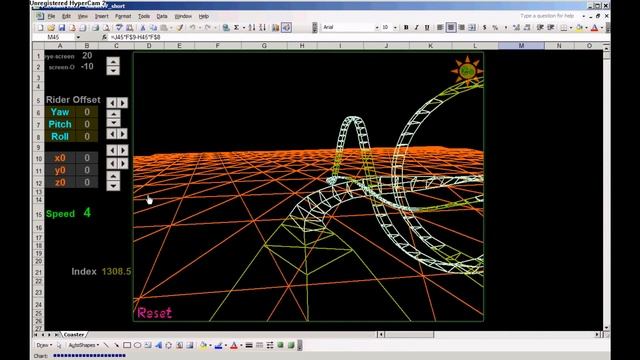This screenshot has height=360, width=640.
Task: Click the Insert WordArt icon
Action: click(158, 345)
